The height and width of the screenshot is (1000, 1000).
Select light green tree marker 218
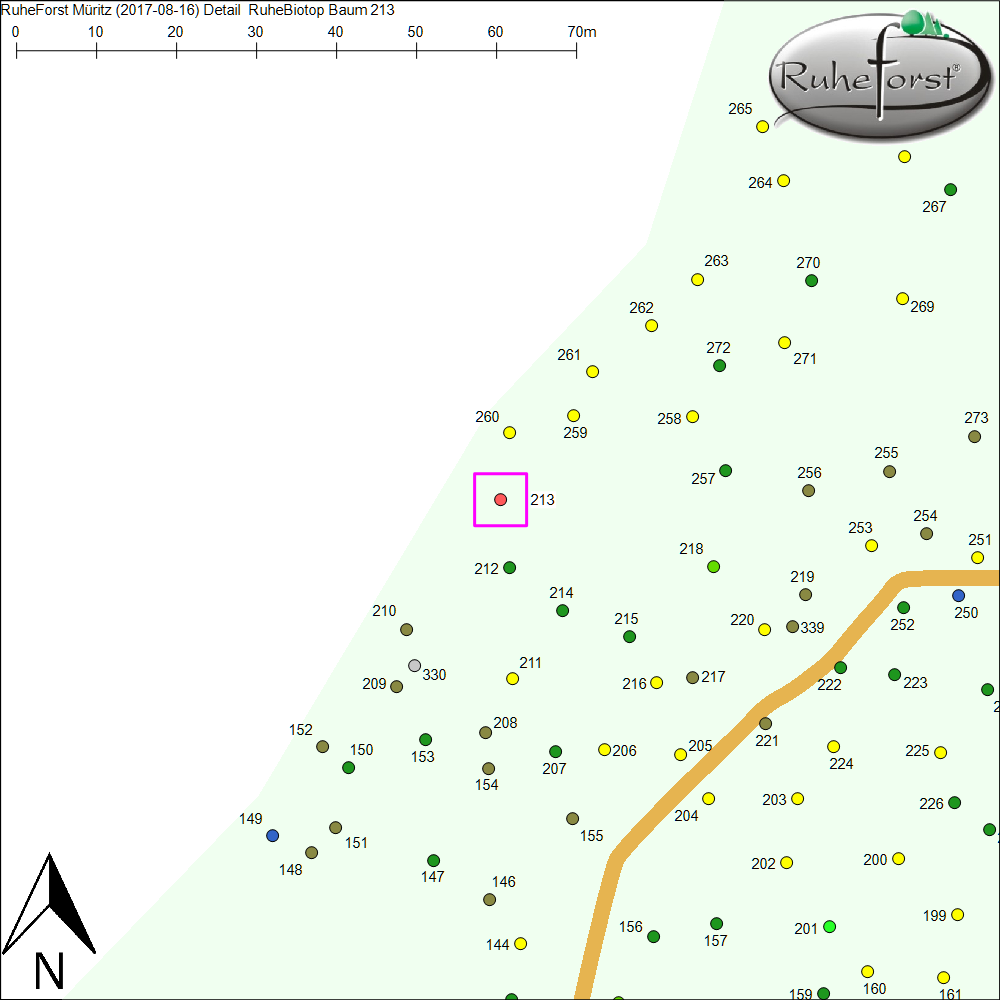coord(714,567)
